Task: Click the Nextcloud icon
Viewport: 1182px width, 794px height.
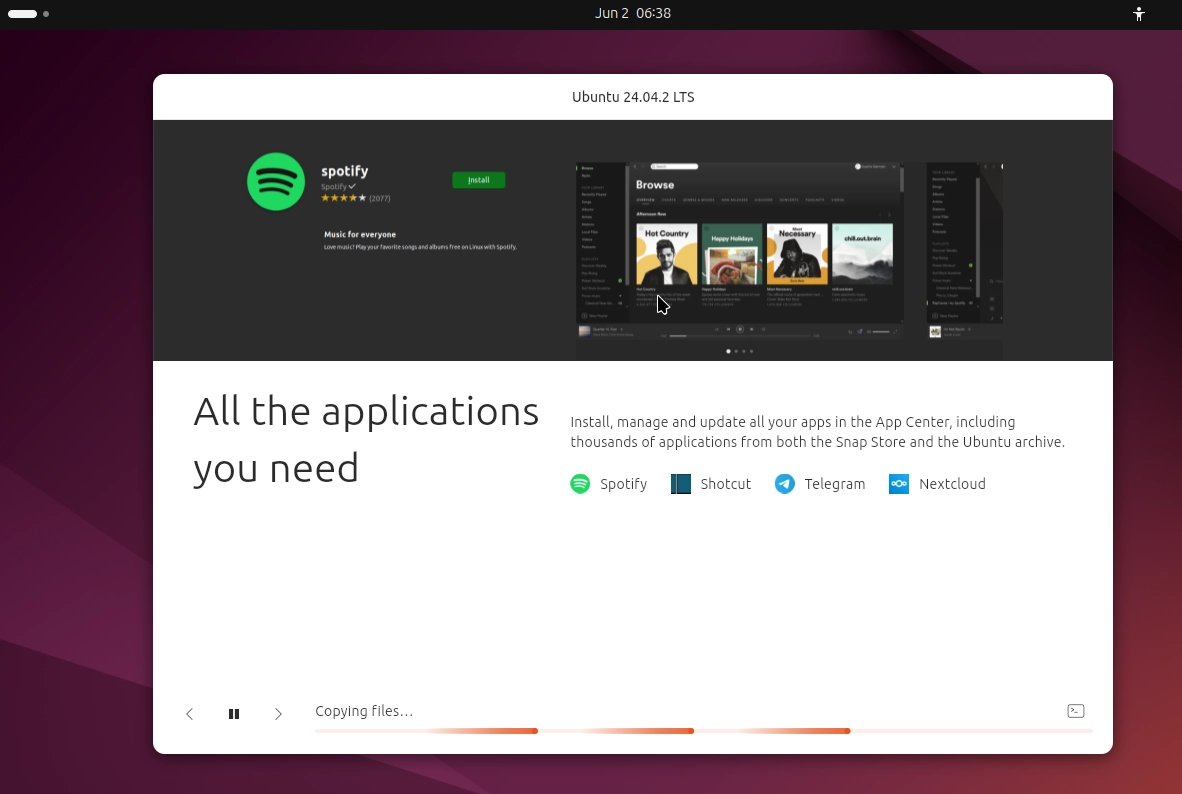Action: (899, 484)
